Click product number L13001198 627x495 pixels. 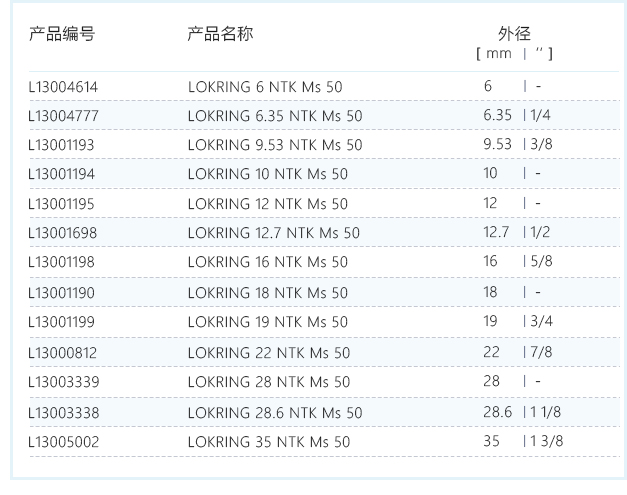click(x=61, y=262)
